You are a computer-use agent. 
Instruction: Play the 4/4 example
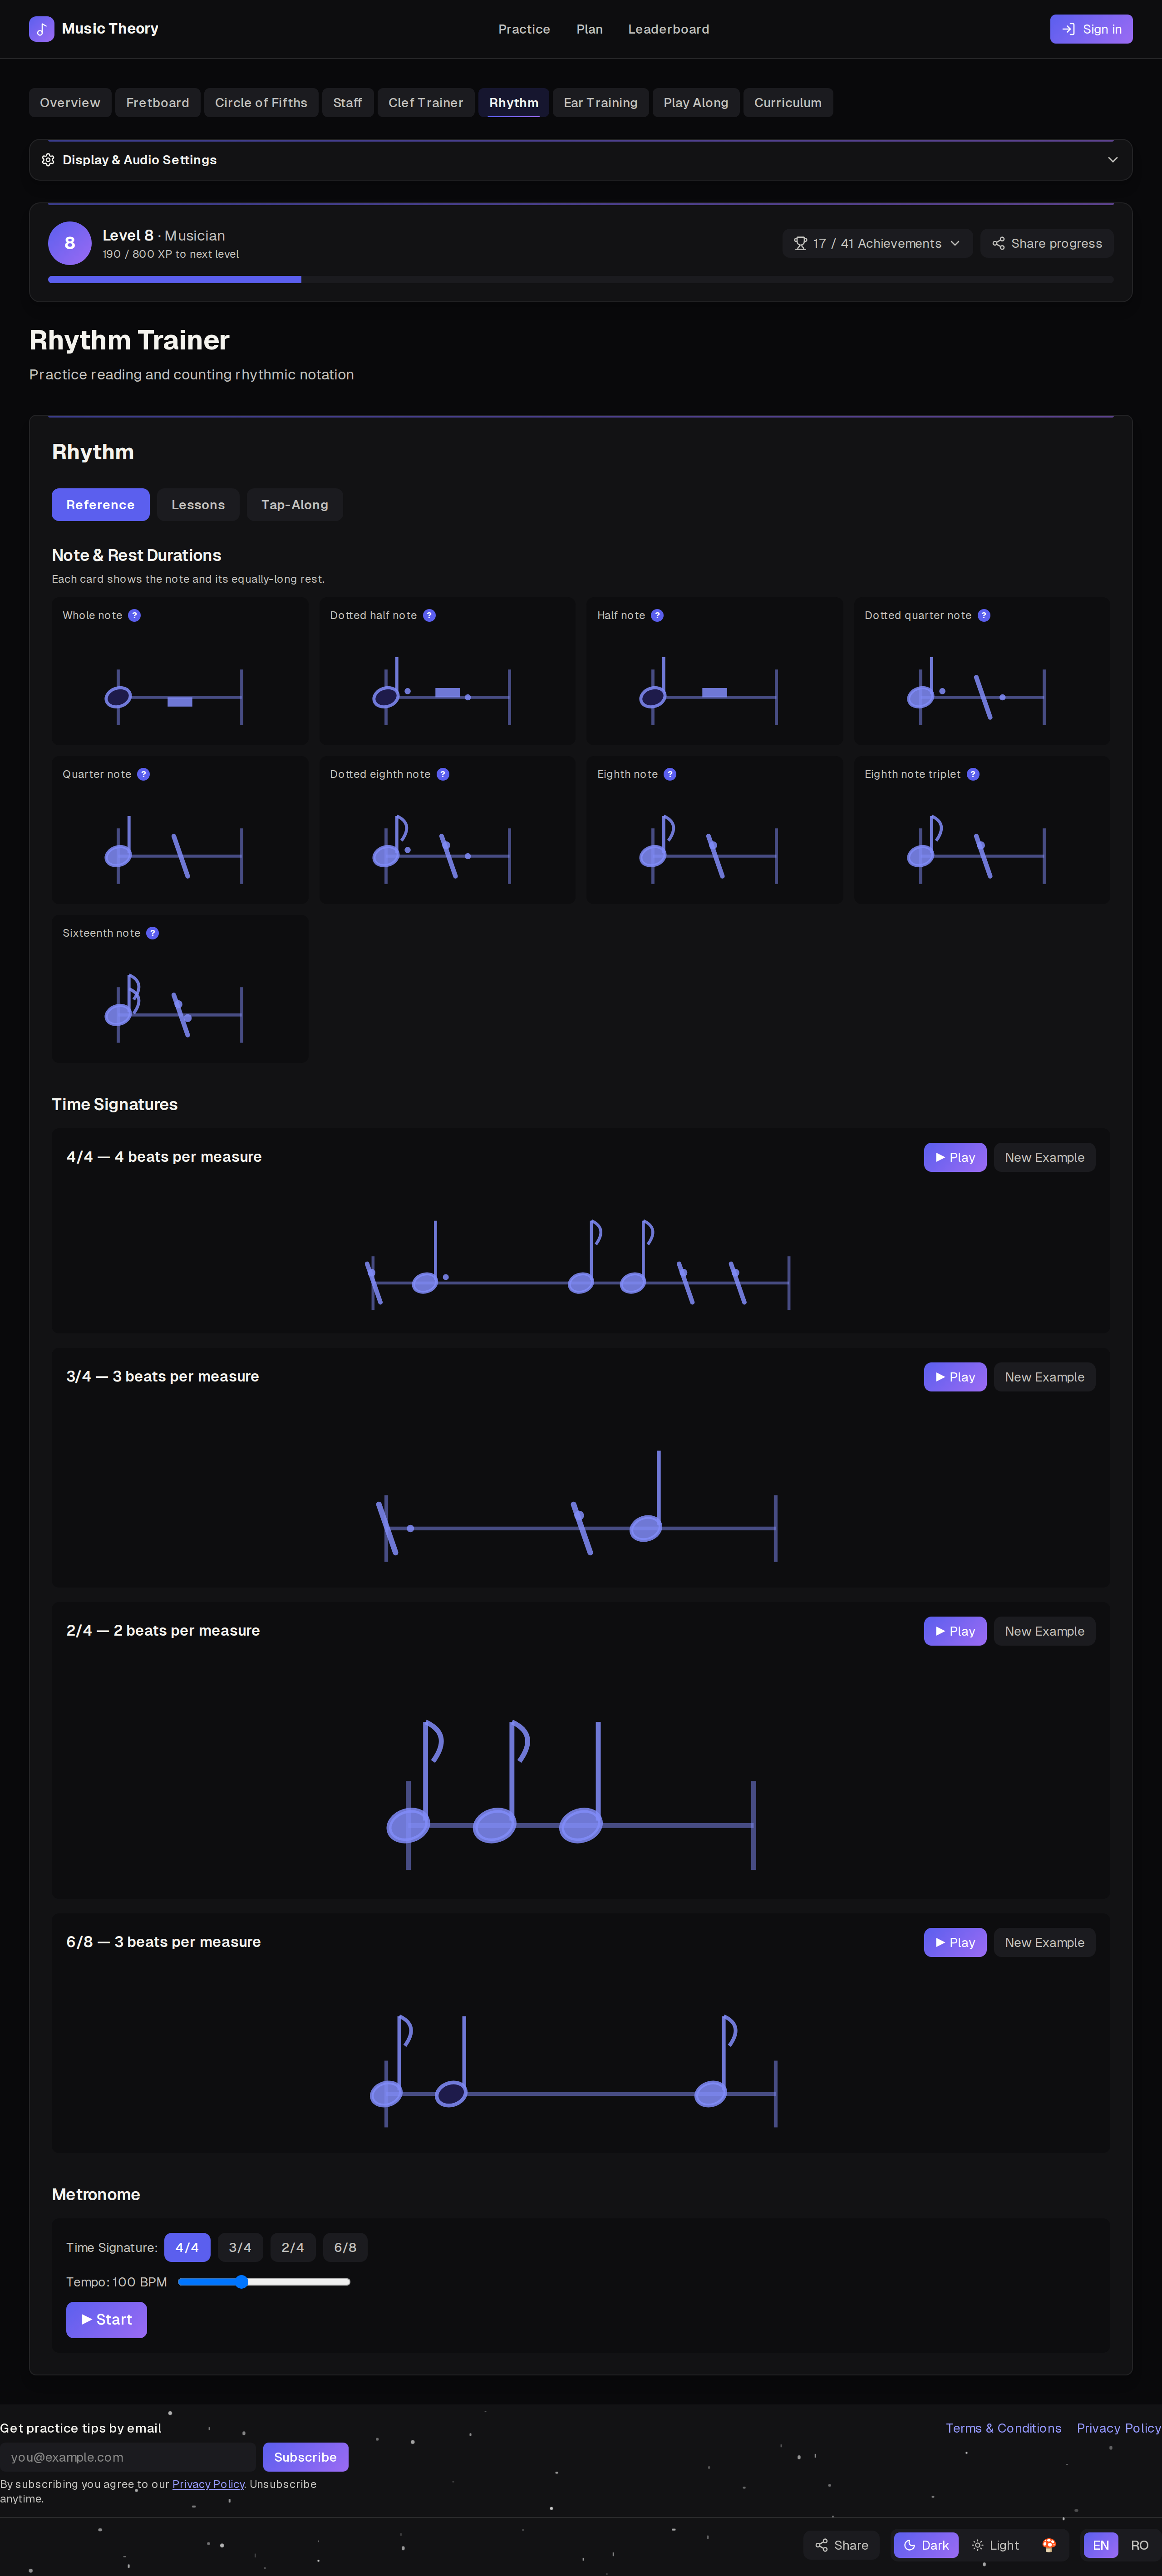coord(955,1157)
